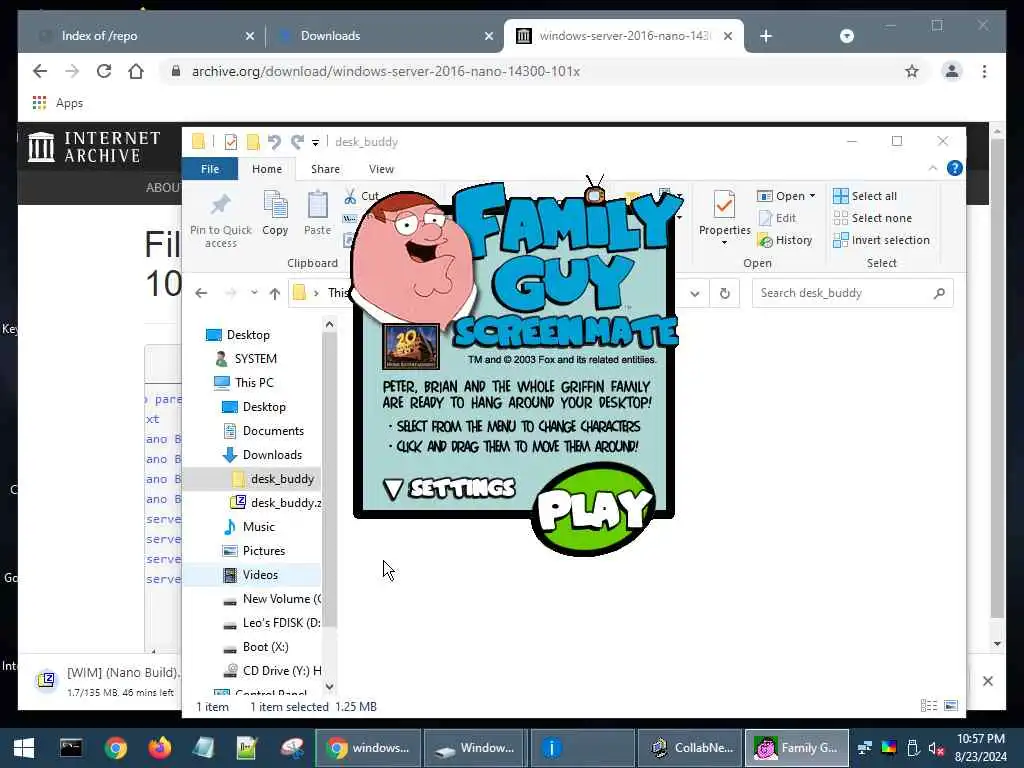This screenshot has height=768, width=1024.
Task: Click the Internet Archive logo
Action: (x=95, y=147)
